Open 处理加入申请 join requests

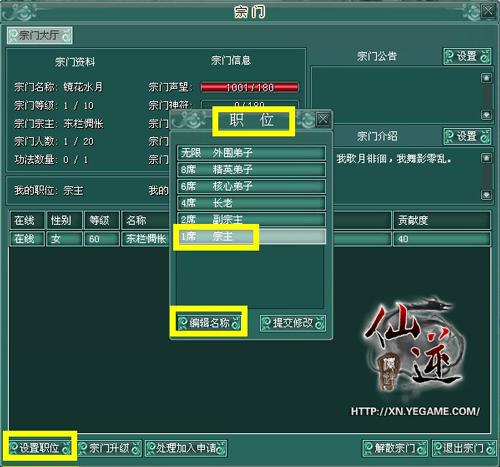[186, 448]
